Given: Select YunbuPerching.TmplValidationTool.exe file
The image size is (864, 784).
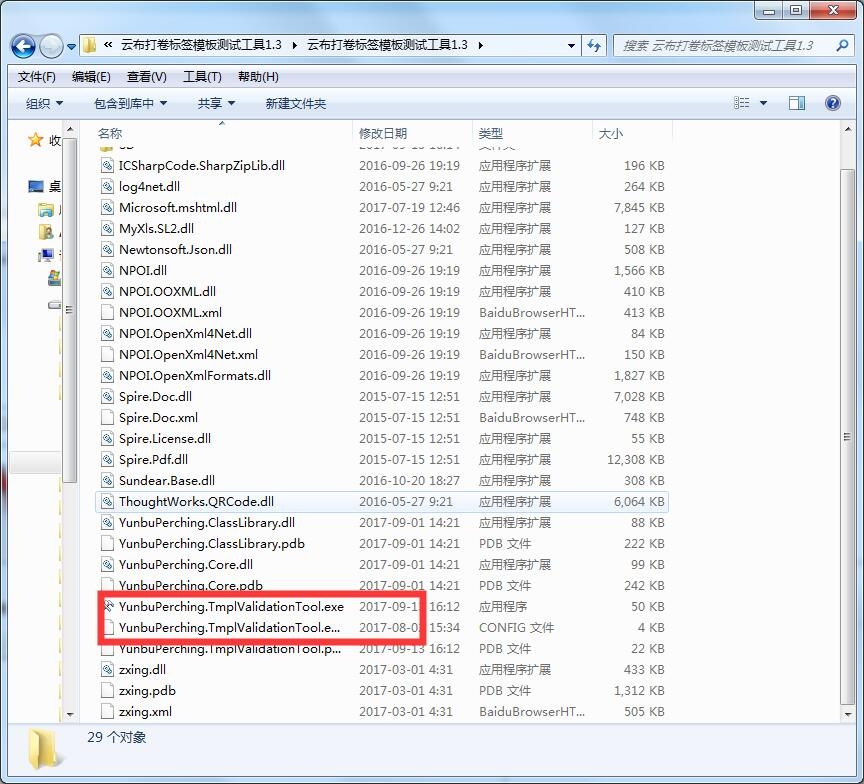Looking at the screenshot, I should (x=231, y=607).
